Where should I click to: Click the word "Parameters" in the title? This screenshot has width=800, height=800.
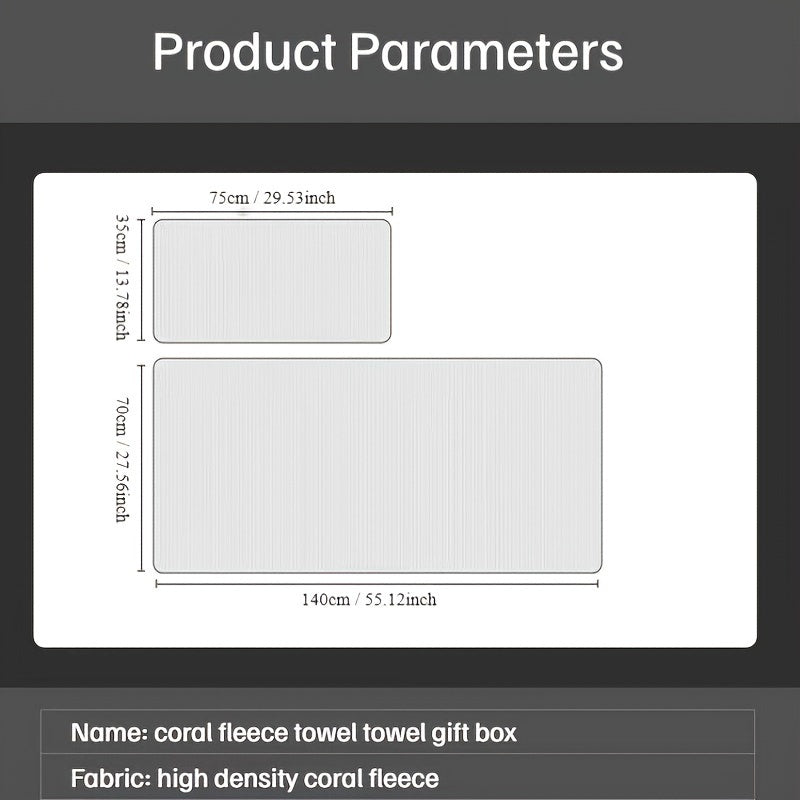point(487,52)
